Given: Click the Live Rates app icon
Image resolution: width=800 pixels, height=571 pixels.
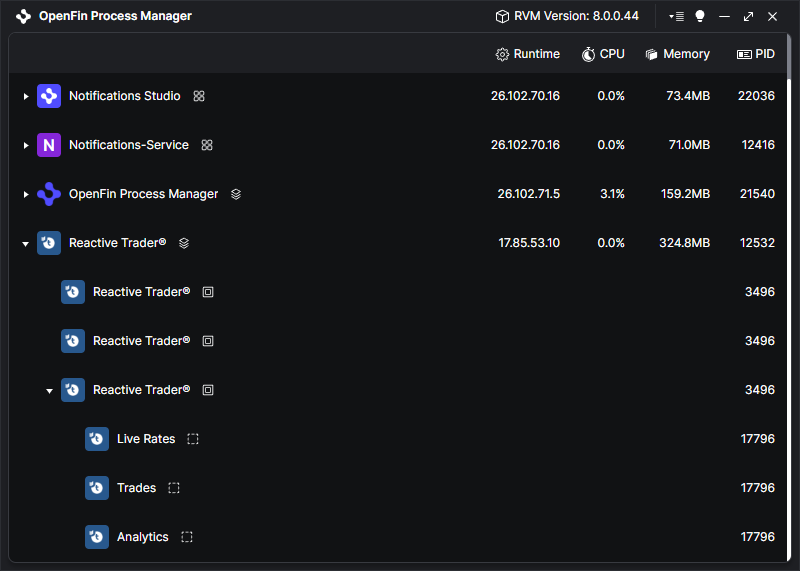Looking at the screenshot, I should [97, 439].
